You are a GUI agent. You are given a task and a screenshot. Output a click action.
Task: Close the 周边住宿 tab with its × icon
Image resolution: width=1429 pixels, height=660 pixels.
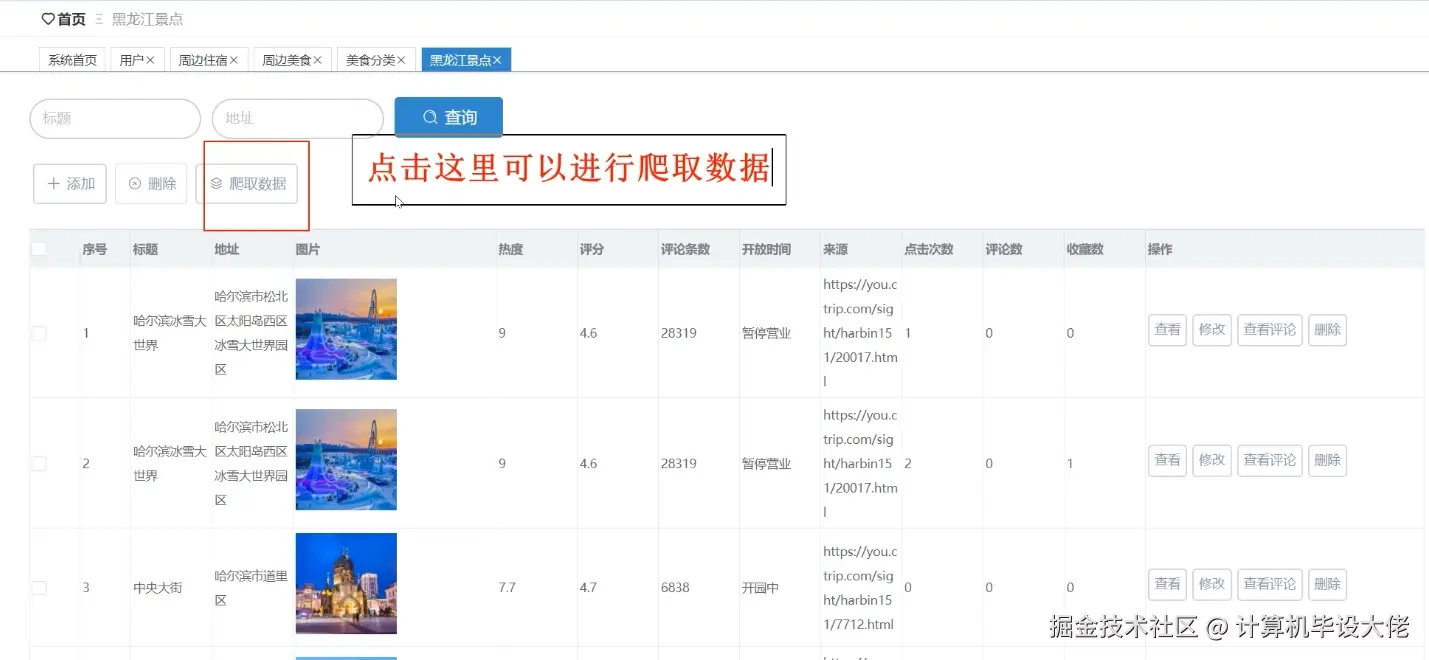[236, 59]
